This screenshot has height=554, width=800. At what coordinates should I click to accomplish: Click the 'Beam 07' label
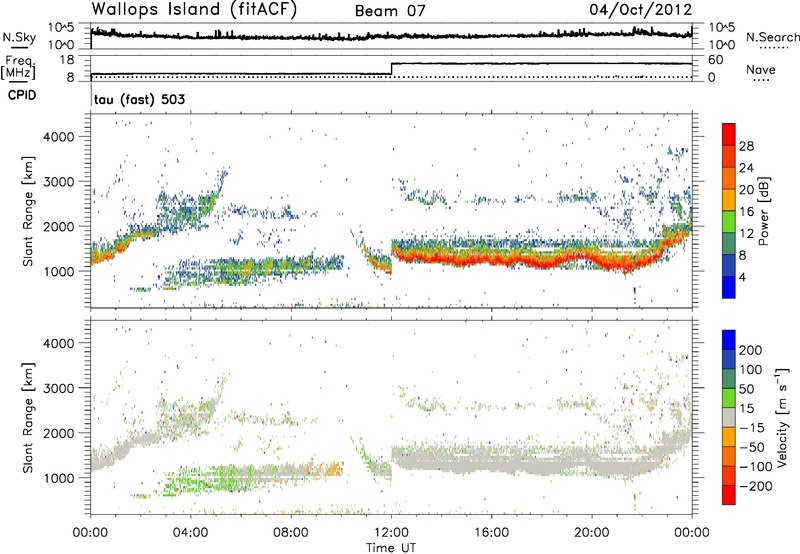point(390,11)
